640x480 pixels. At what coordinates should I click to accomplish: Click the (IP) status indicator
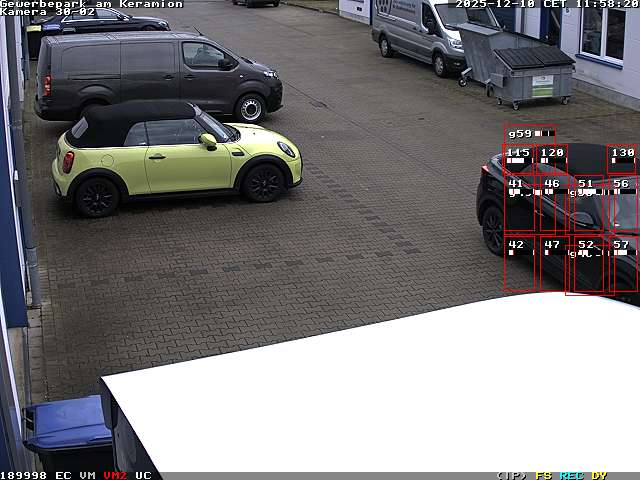click(x=512, y=475)
